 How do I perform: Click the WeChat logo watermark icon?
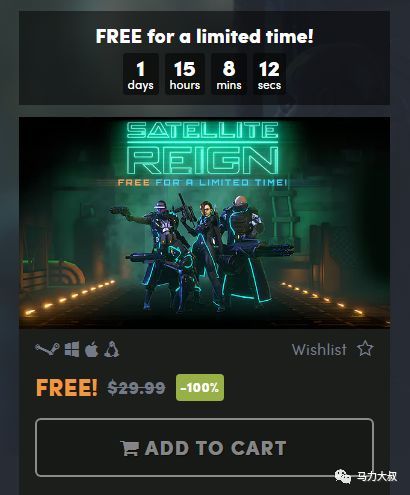(343, 476)
